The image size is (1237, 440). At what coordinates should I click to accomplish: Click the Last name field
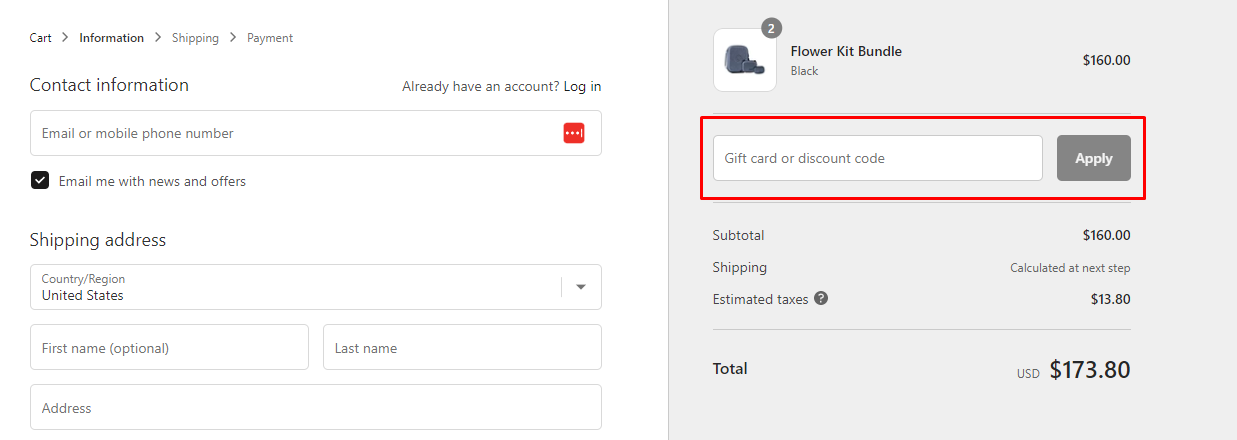tap(462, 348)
